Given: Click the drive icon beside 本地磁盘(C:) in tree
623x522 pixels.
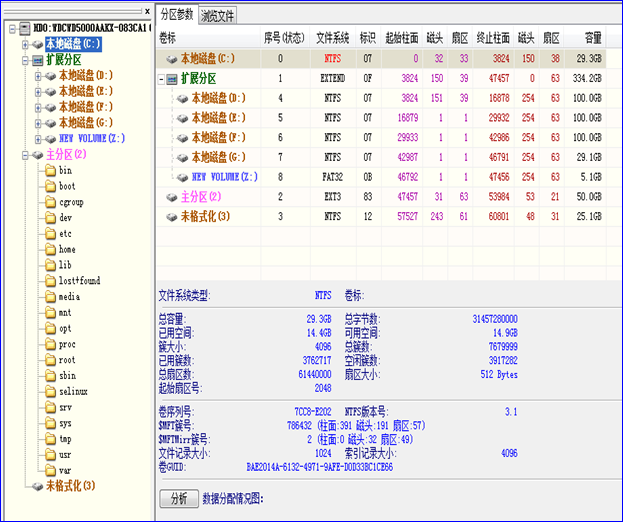Looking at the screenshot, I should [x=38, y=44].
